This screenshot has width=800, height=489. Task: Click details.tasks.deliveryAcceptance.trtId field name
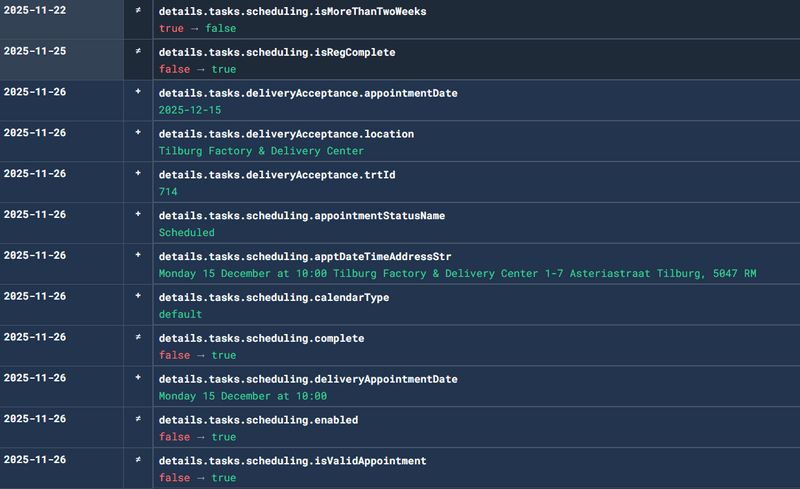pos(277,175)
